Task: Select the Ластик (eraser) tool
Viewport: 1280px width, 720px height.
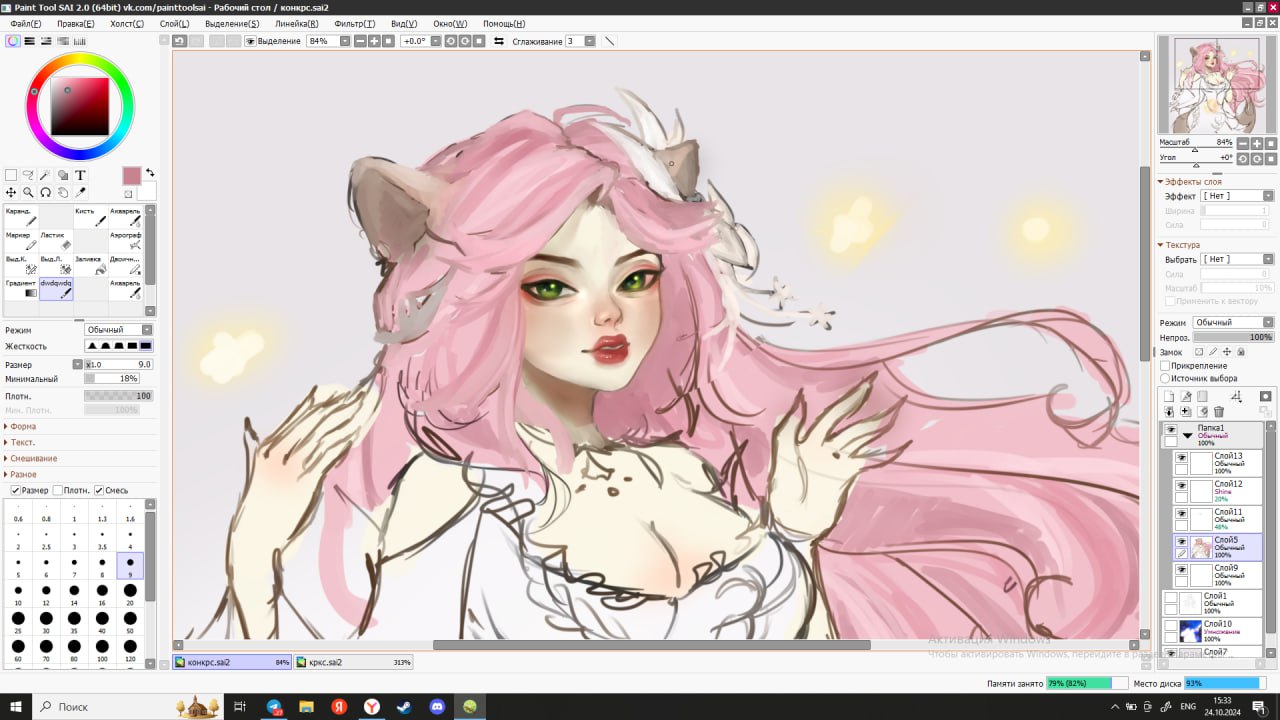Action: click(57, 241)
